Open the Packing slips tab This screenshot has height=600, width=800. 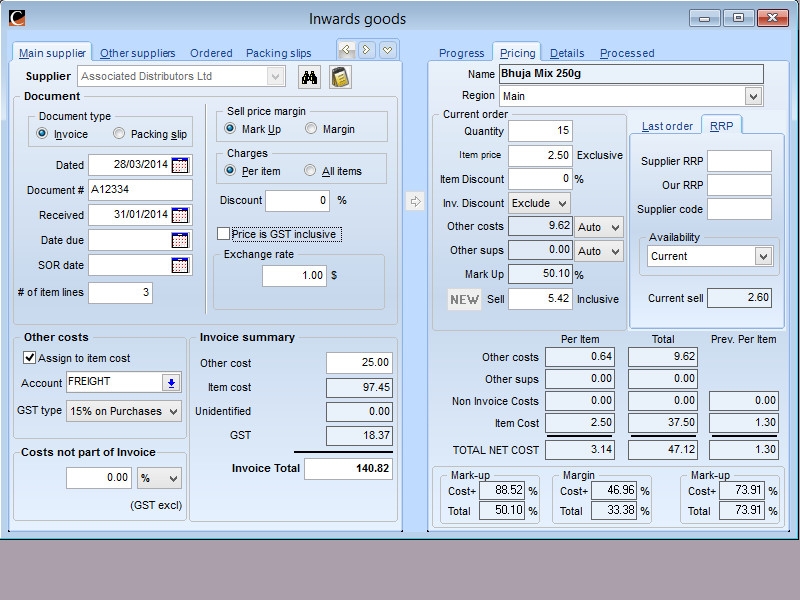tap(279, 53)
